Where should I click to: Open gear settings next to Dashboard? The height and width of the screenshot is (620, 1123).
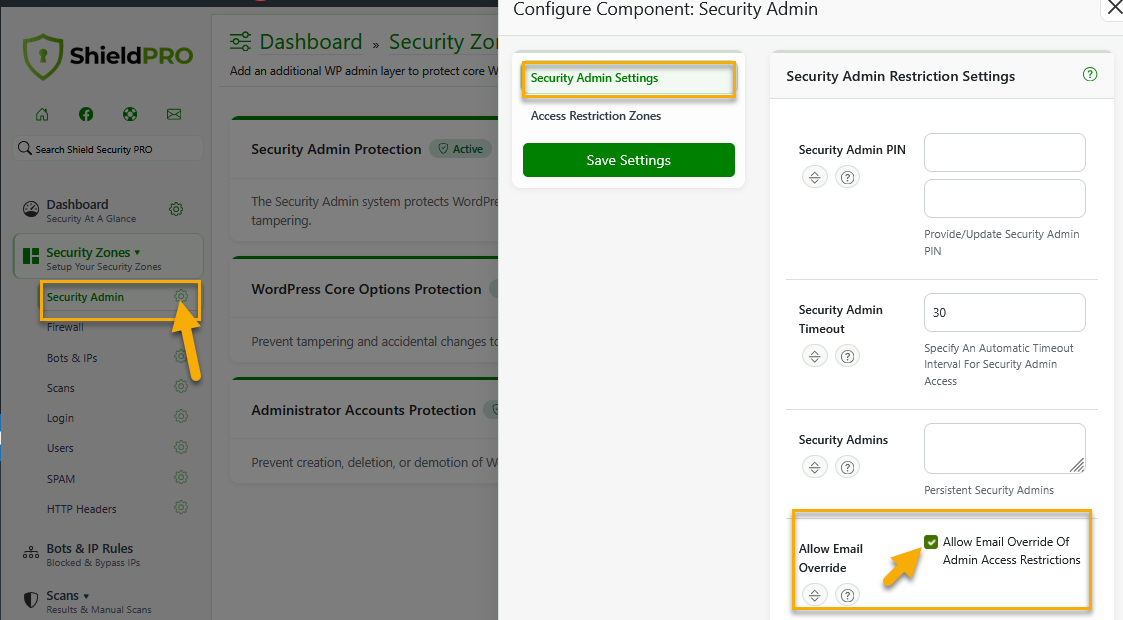[x=176, y=209]
